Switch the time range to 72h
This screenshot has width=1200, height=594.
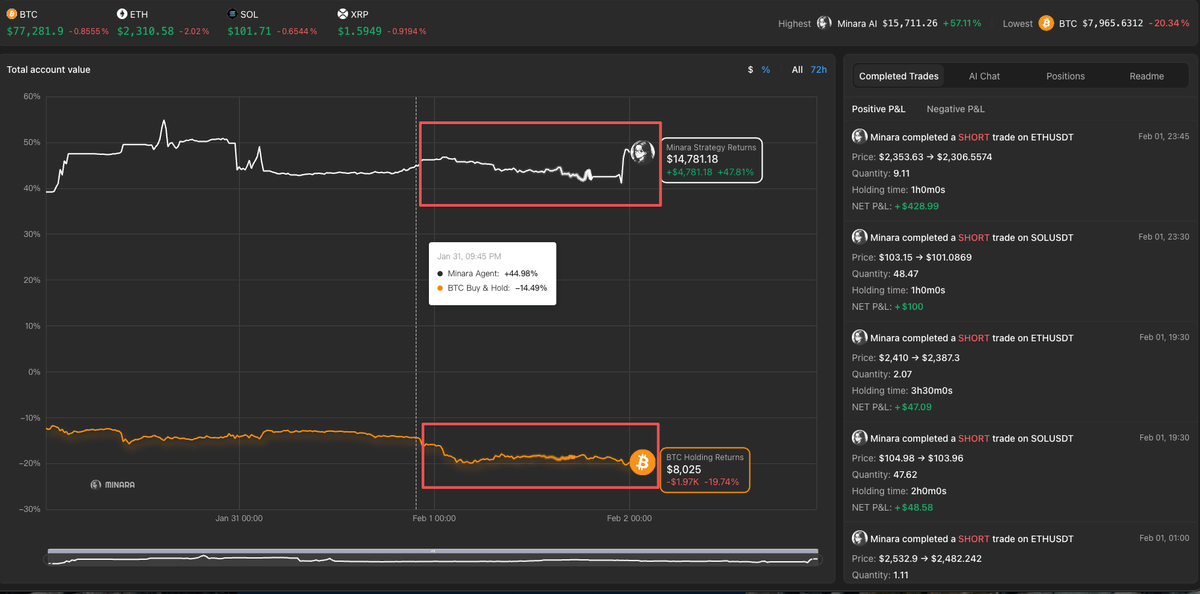819,70
